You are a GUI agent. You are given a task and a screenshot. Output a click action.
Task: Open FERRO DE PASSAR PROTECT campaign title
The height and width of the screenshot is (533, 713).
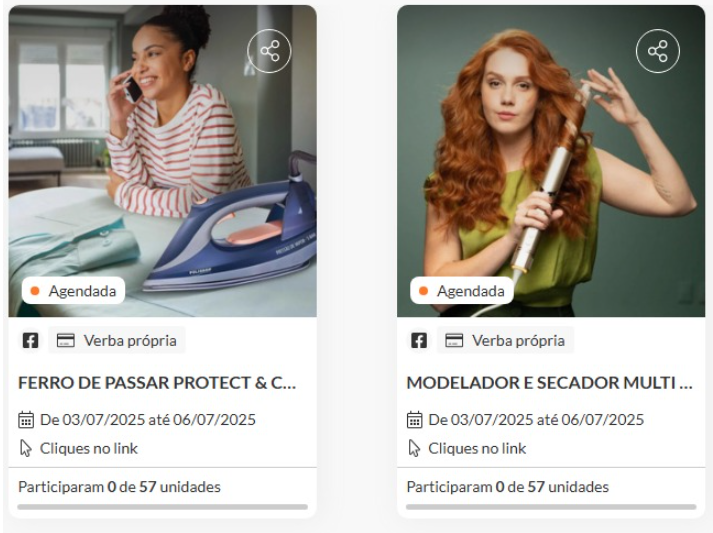click(157, 382)
